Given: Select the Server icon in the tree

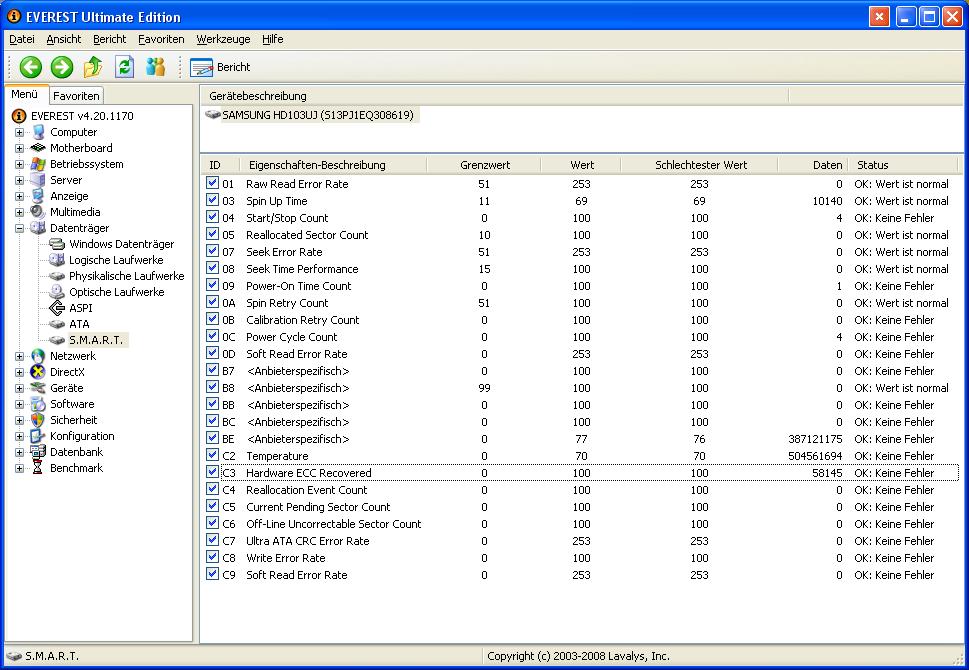Looking at the screenshot, I should (x=38, y=180).
